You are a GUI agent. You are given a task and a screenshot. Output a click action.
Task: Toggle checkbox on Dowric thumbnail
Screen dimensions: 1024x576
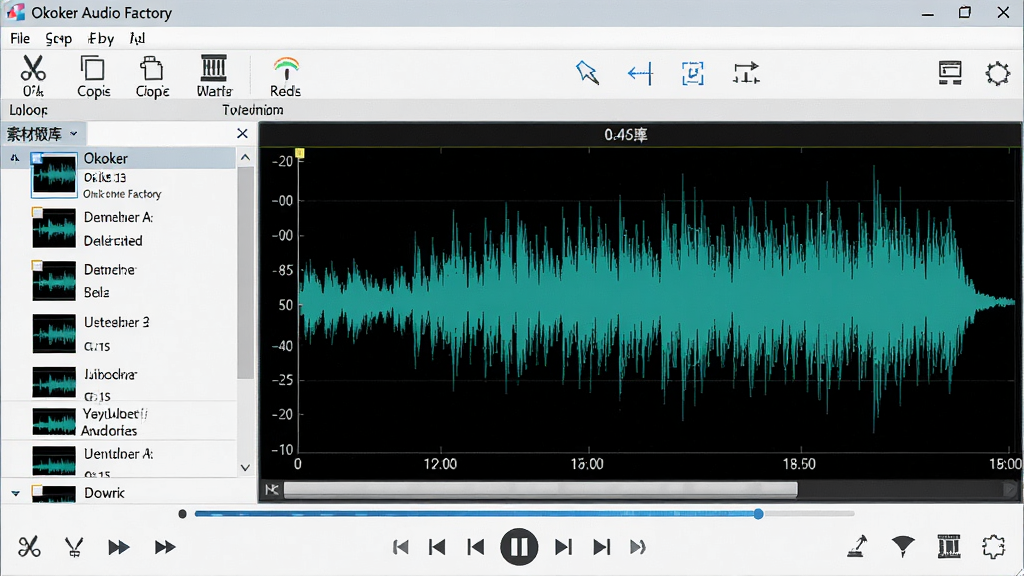pyautogui.click(x=37, y=489)
